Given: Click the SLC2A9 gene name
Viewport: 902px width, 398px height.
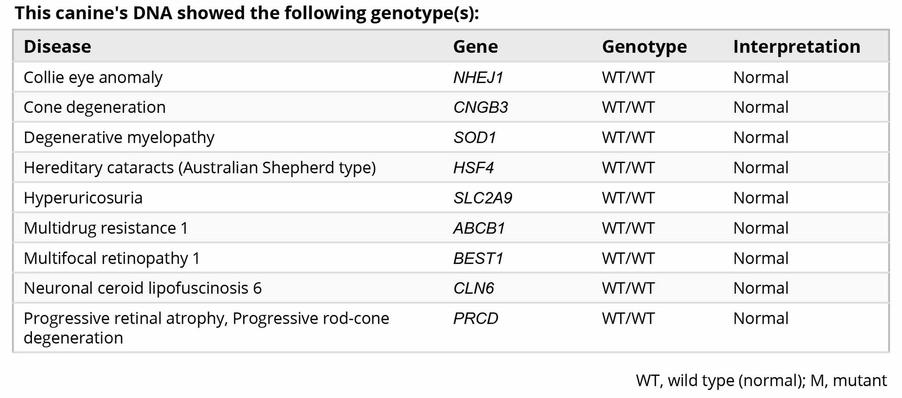Looking at the screenshot, I should tap(483, 198).
